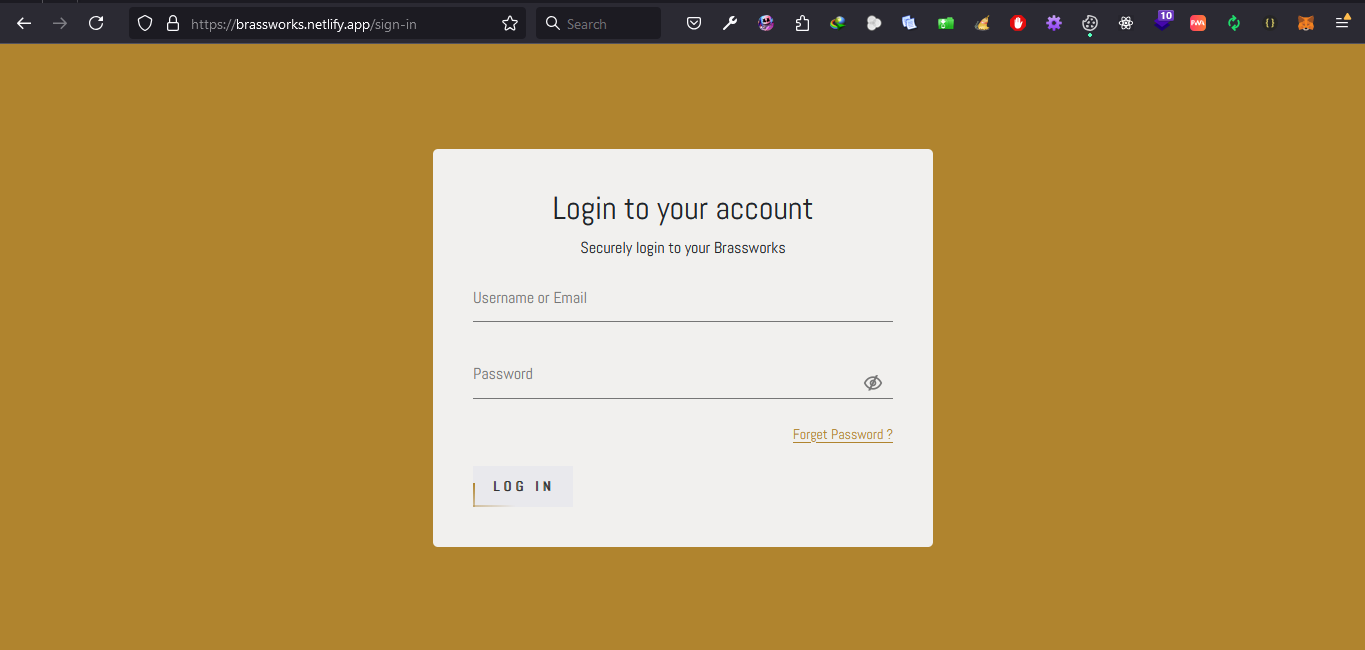The height and width of the screenshot is (650, 1365).
Task: Open the Pocket save icon
Action: pos(694,23)
